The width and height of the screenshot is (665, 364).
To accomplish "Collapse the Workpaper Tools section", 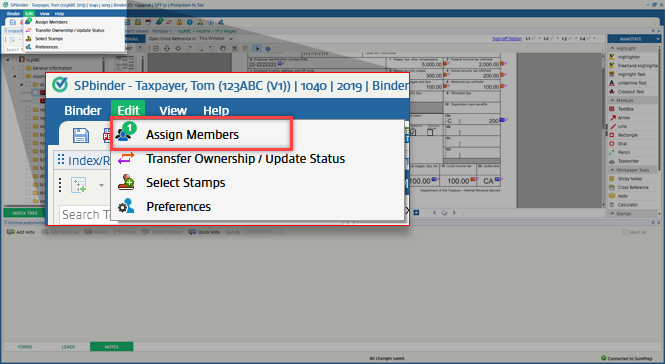I will coord(612,170).
